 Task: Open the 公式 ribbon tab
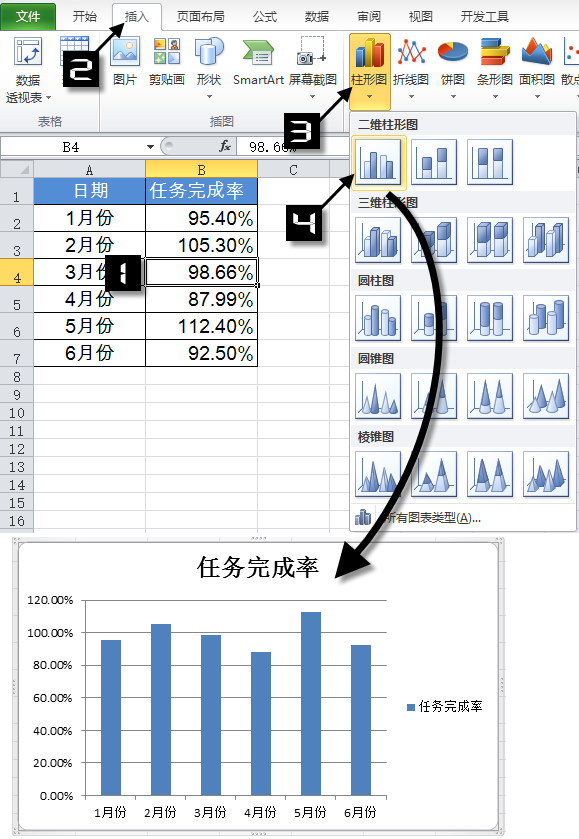[x=265, y=17]
